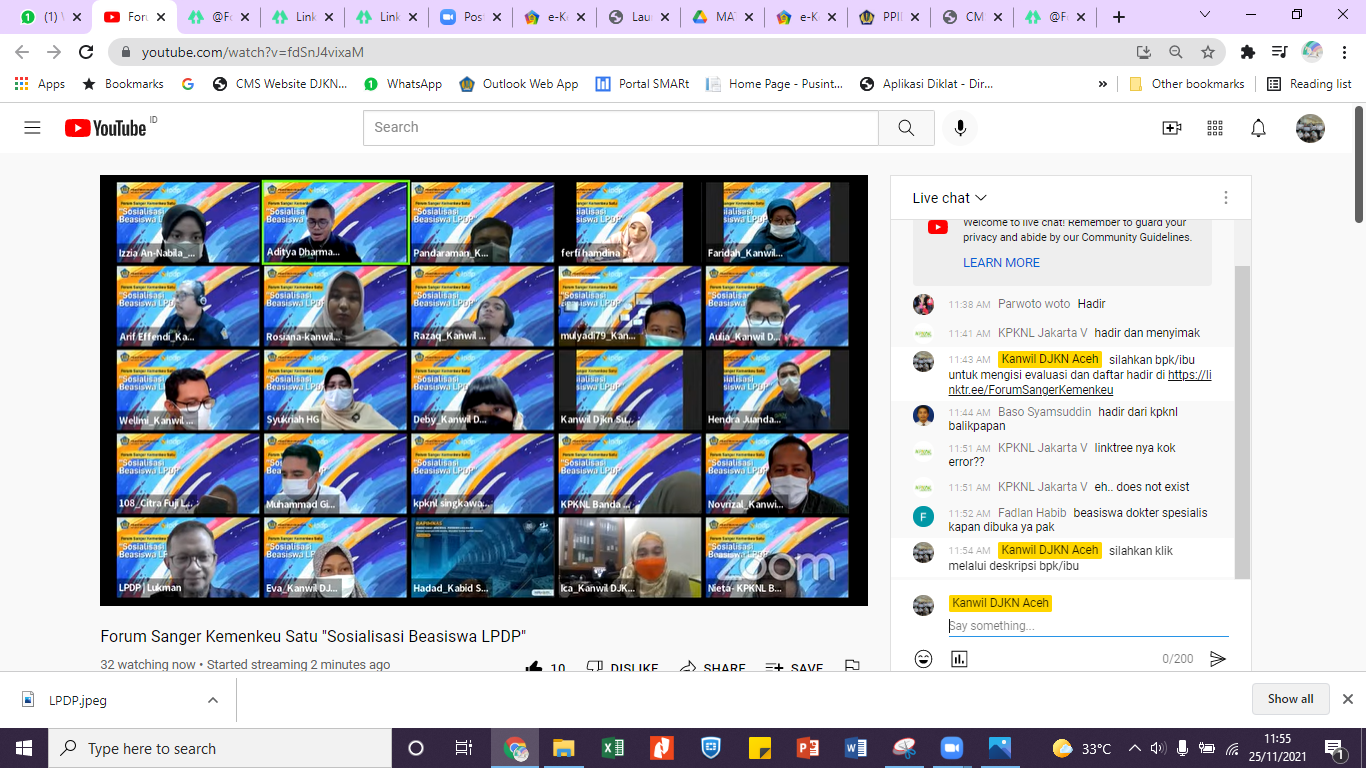Expand the Live chat mode dropdown
This screenshot has height=768, width=1366.
point(950,198)
